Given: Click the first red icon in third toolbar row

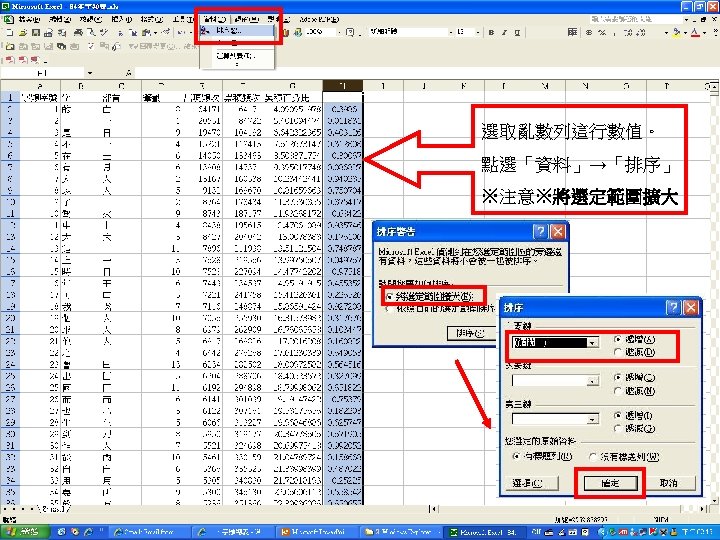Looking at the screenshot, I should coord(10,60).
